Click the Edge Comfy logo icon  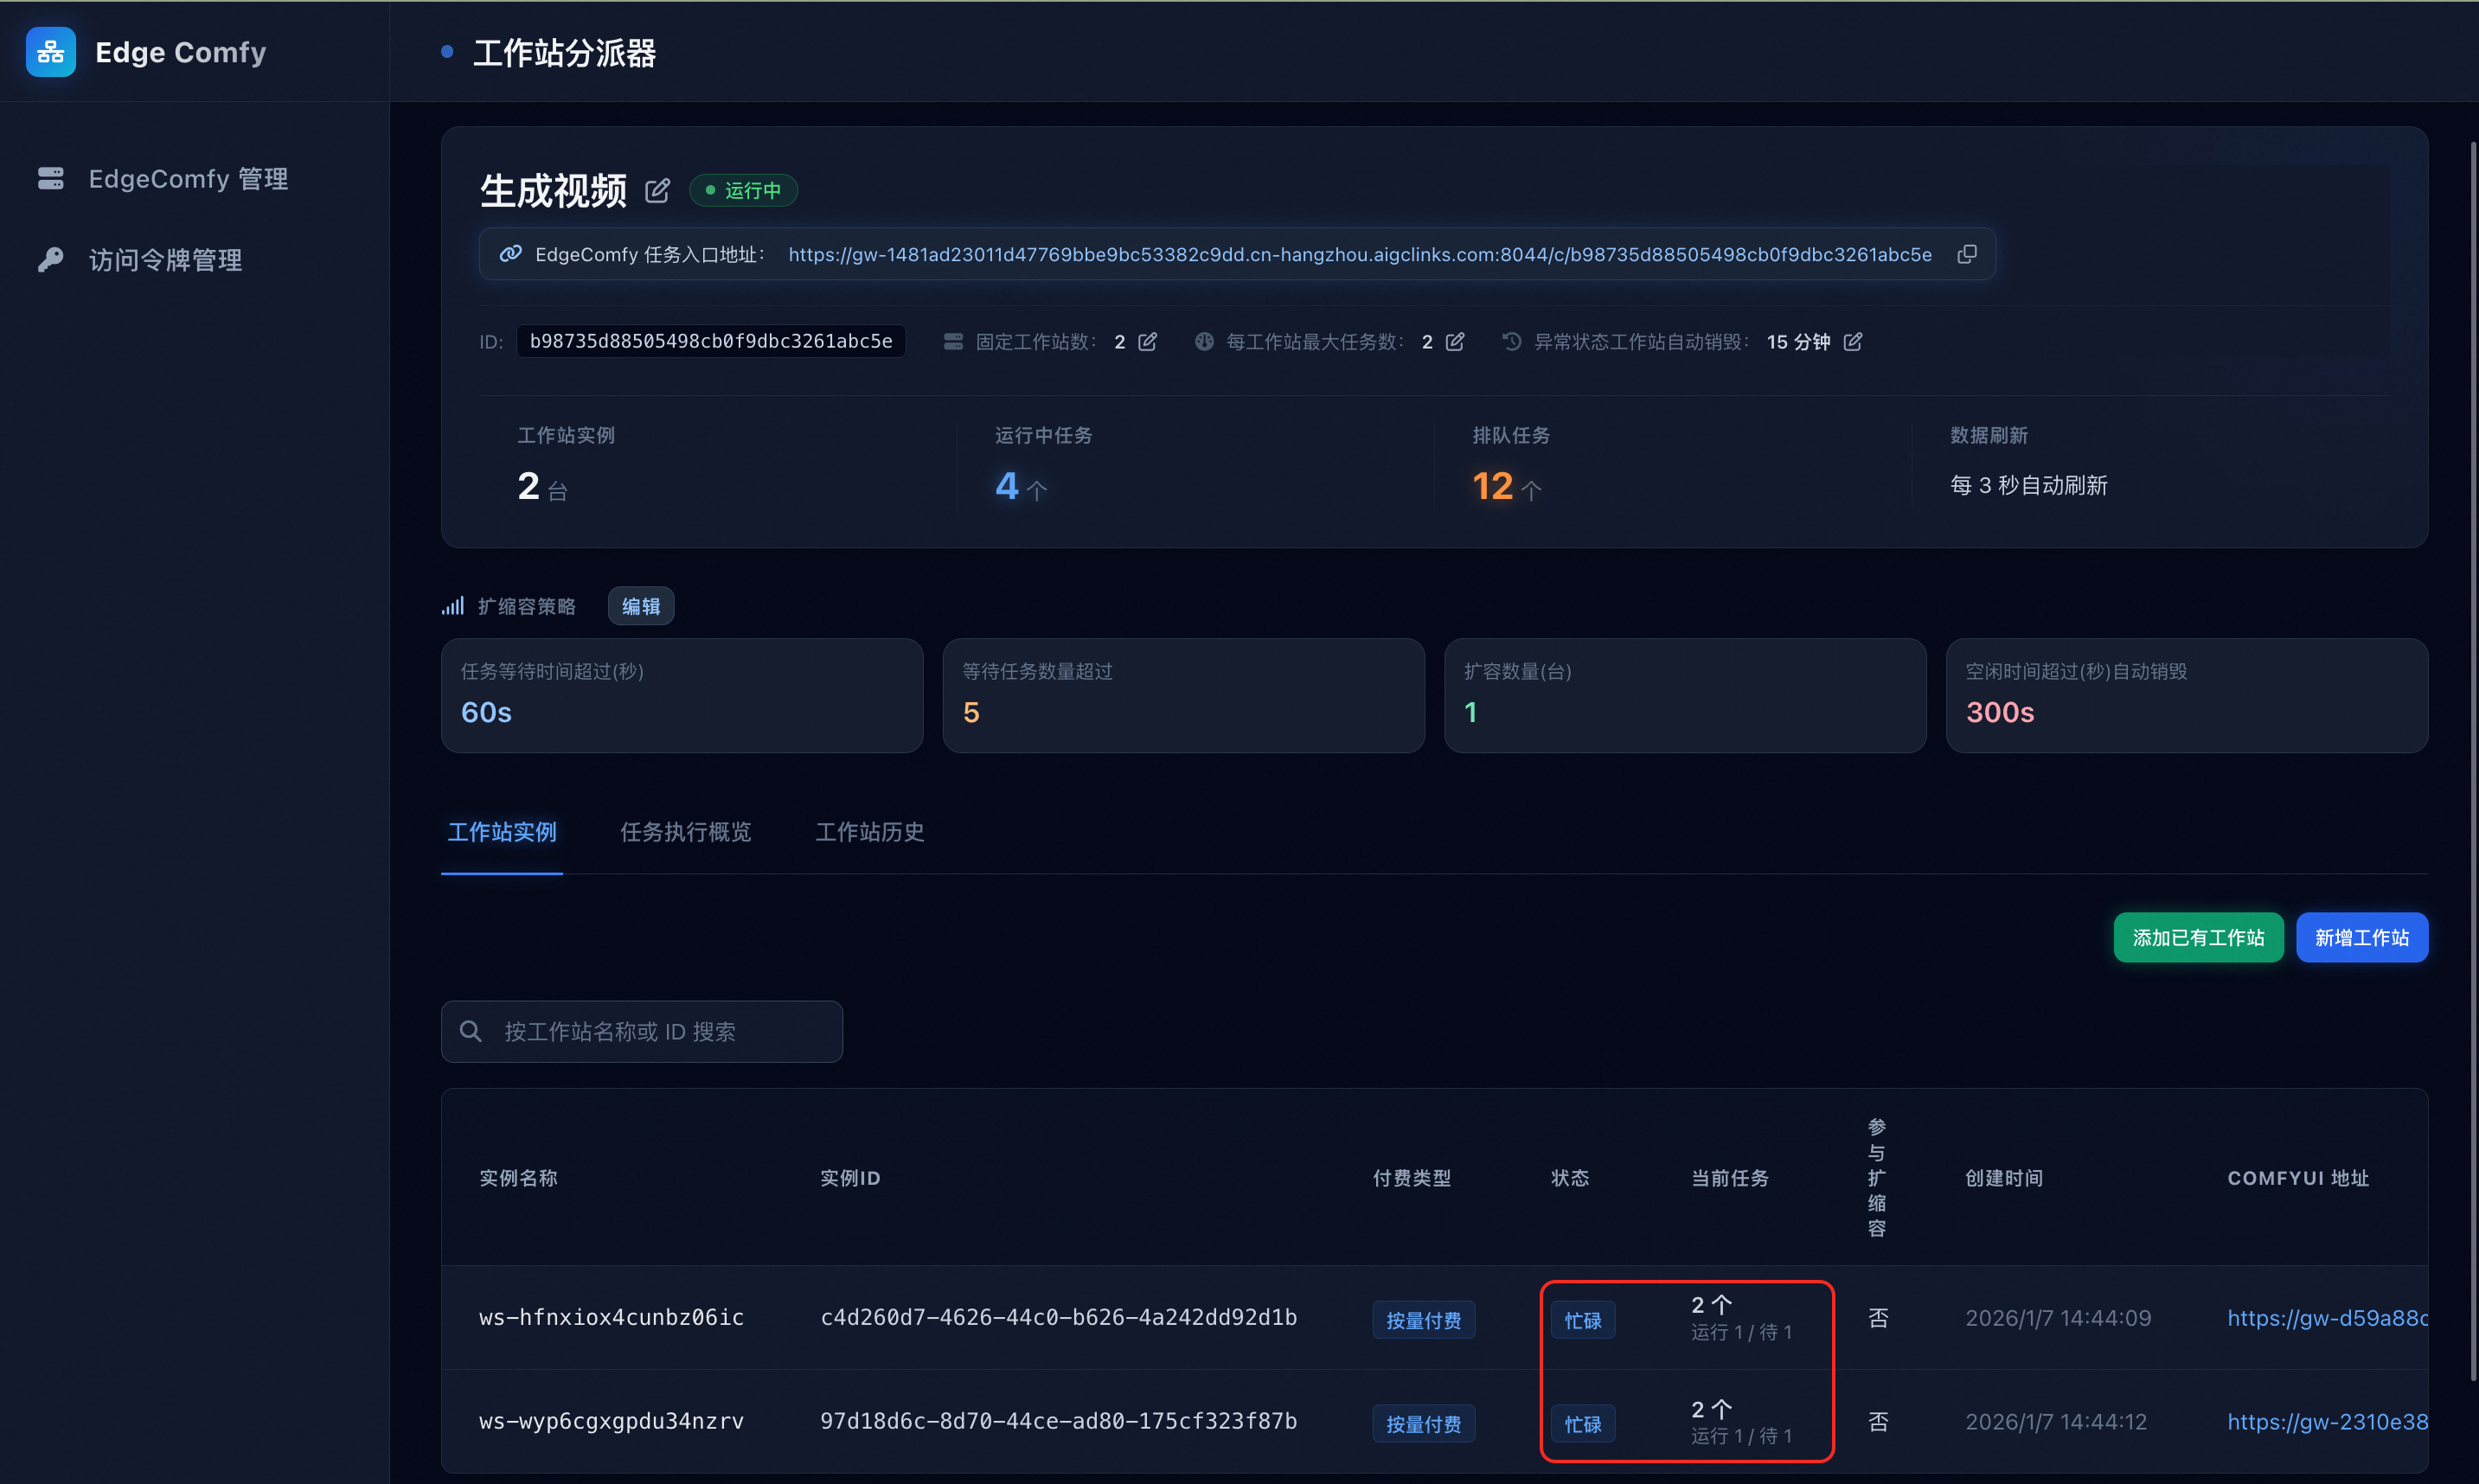pyautogui.click(x=50, y=51)
